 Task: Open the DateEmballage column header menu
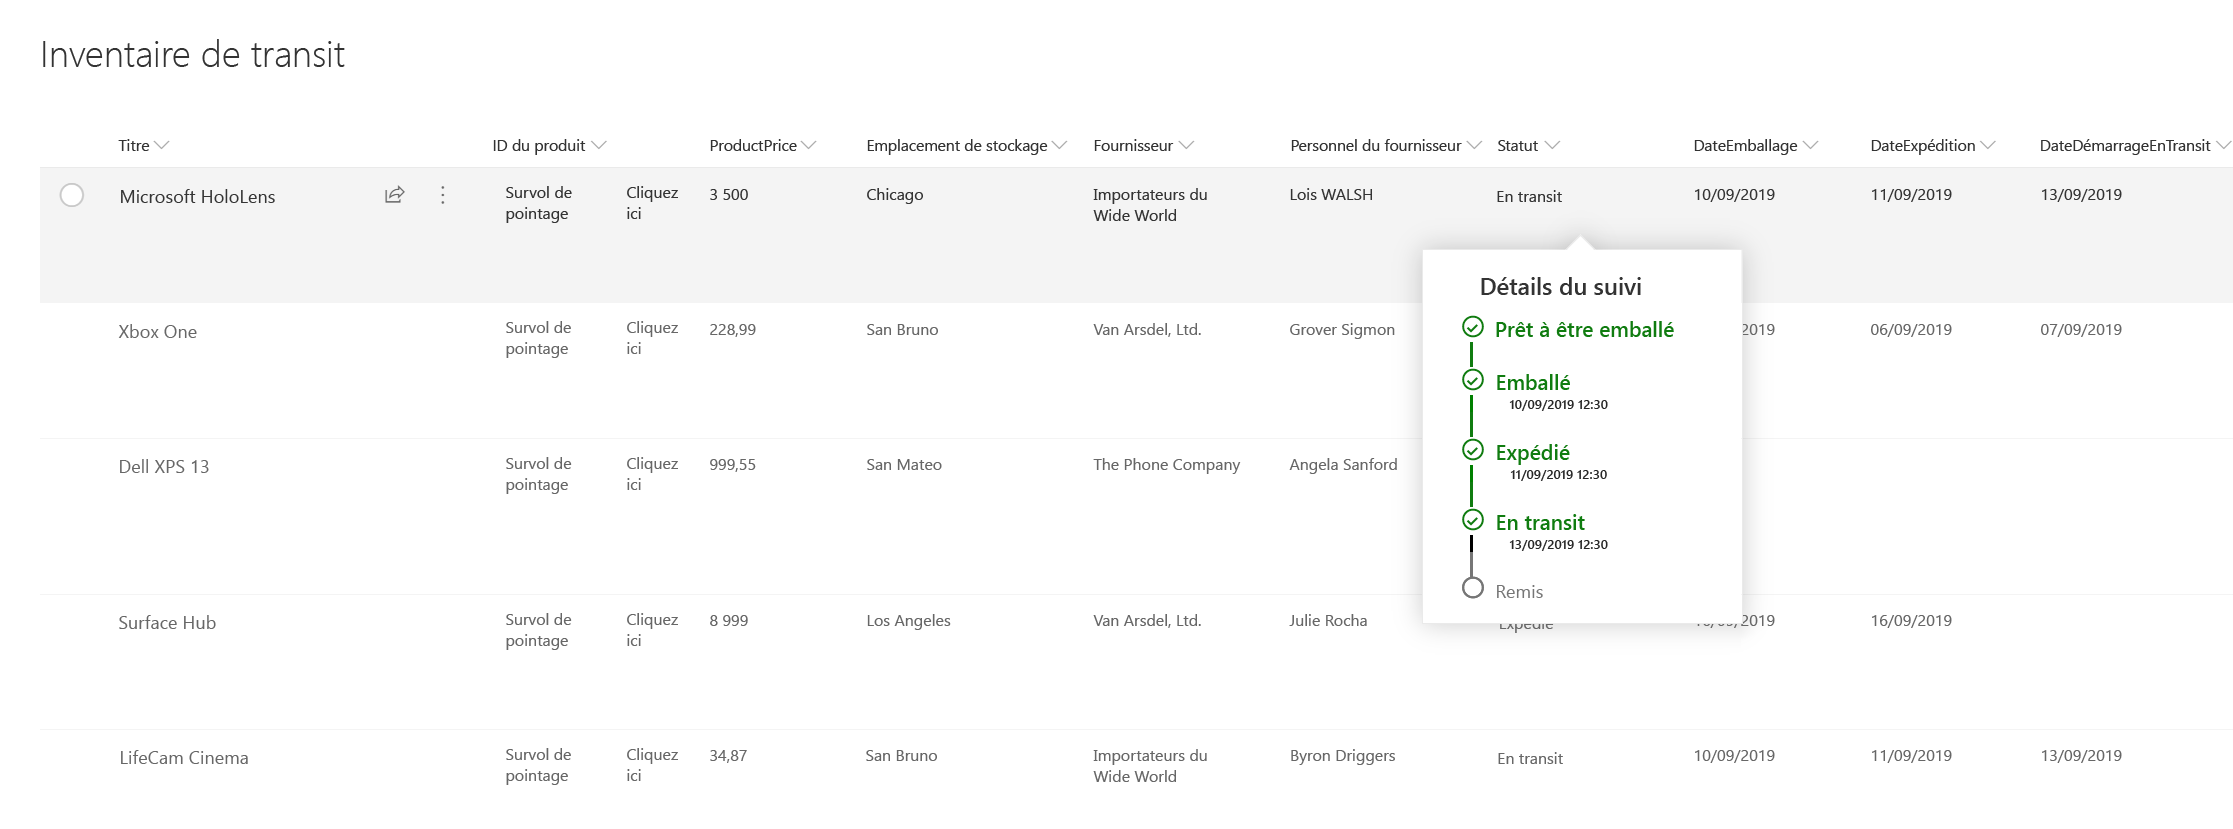(x=1754, y=146)
